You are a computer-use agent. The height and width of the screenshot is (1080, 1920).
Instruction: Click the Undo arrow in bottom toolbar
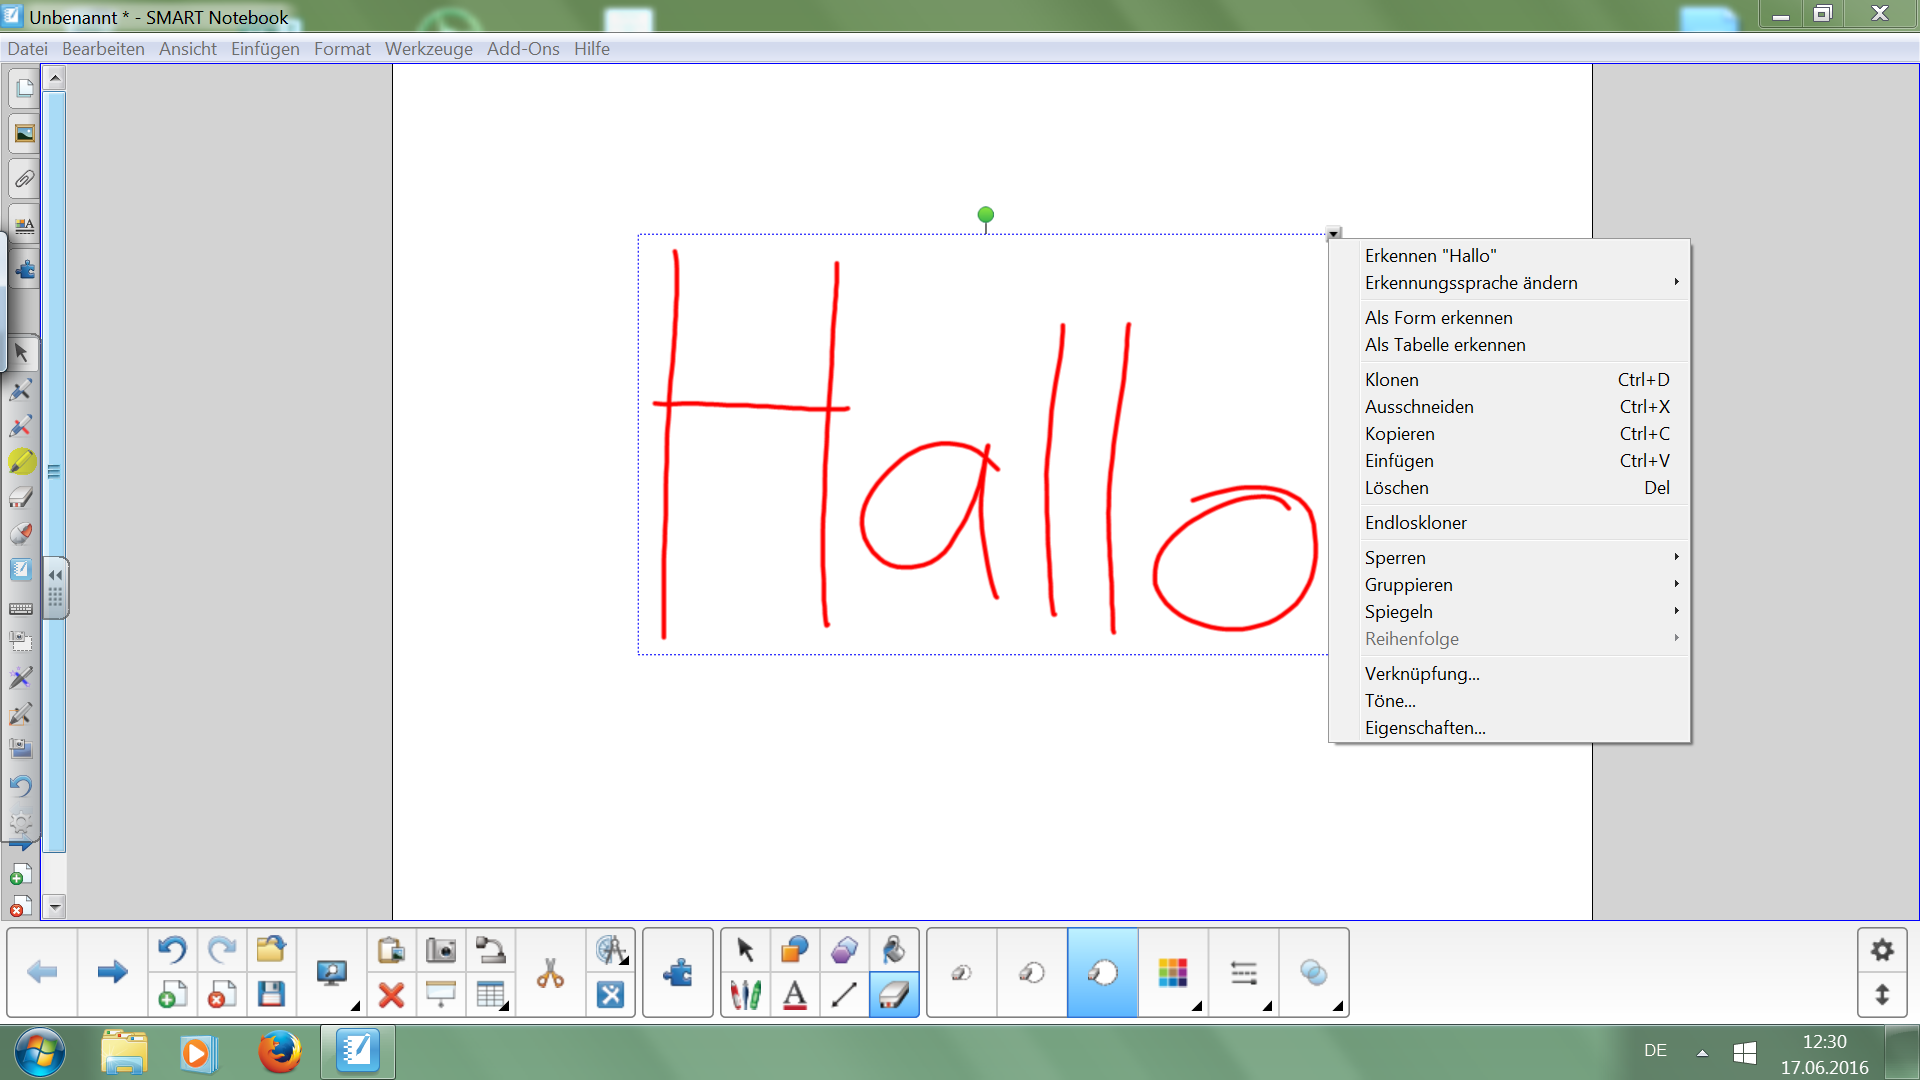(x=172, y=949)
